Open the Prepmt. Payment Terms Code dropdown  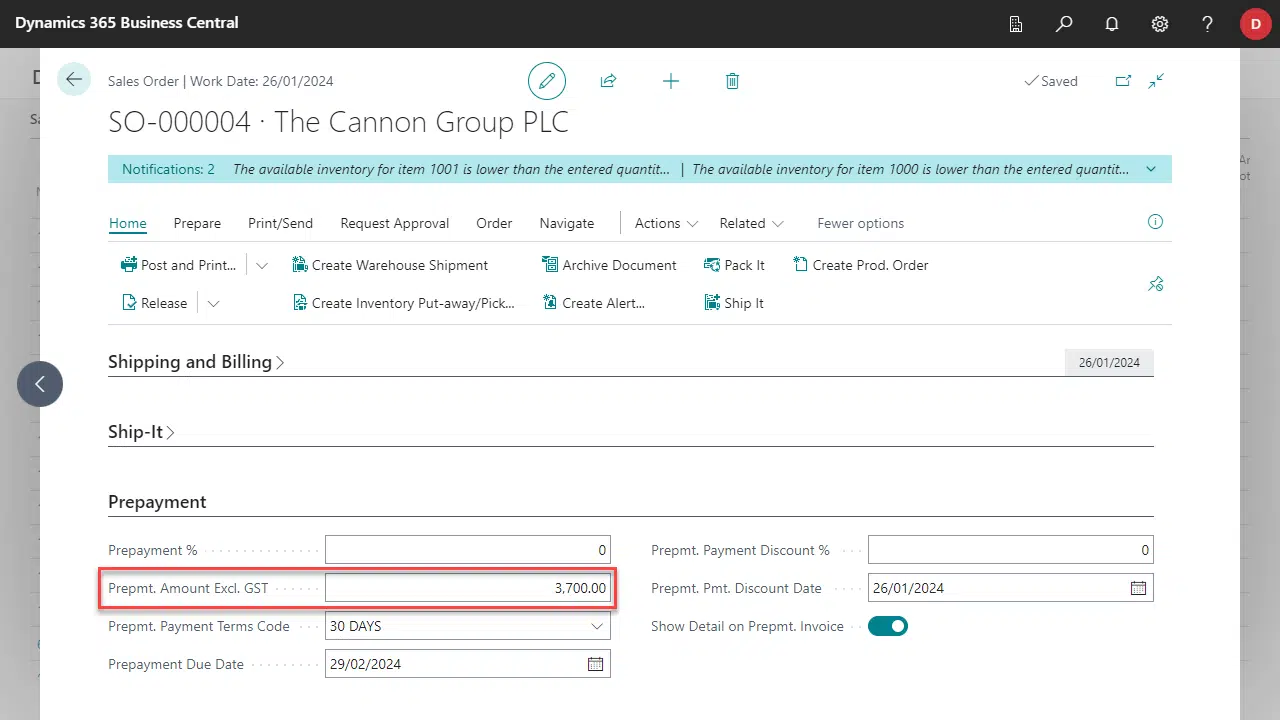pos(597,626)
